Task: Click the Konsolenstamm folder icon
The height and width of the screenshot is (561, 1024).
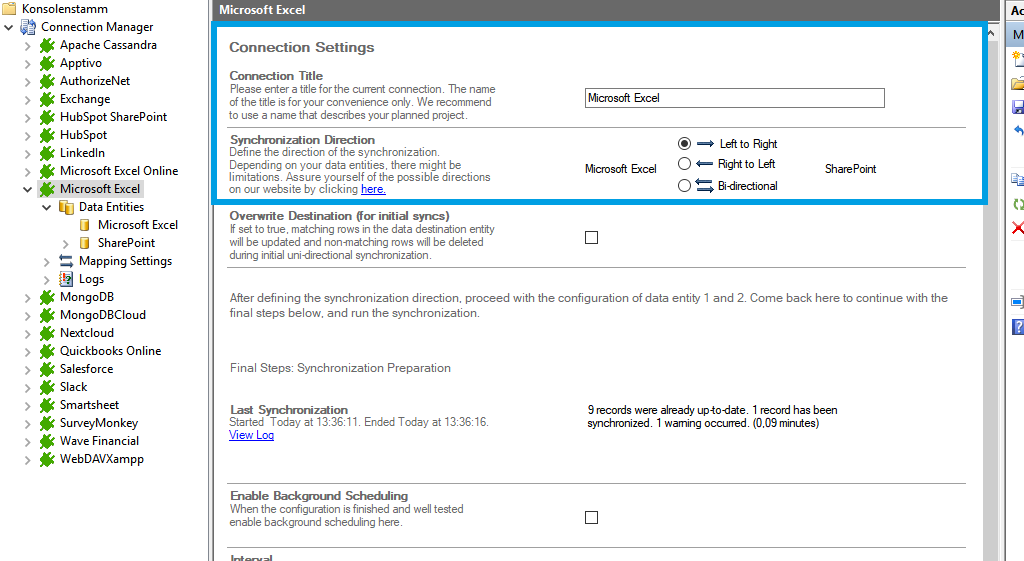Action: tap(9, 8)
